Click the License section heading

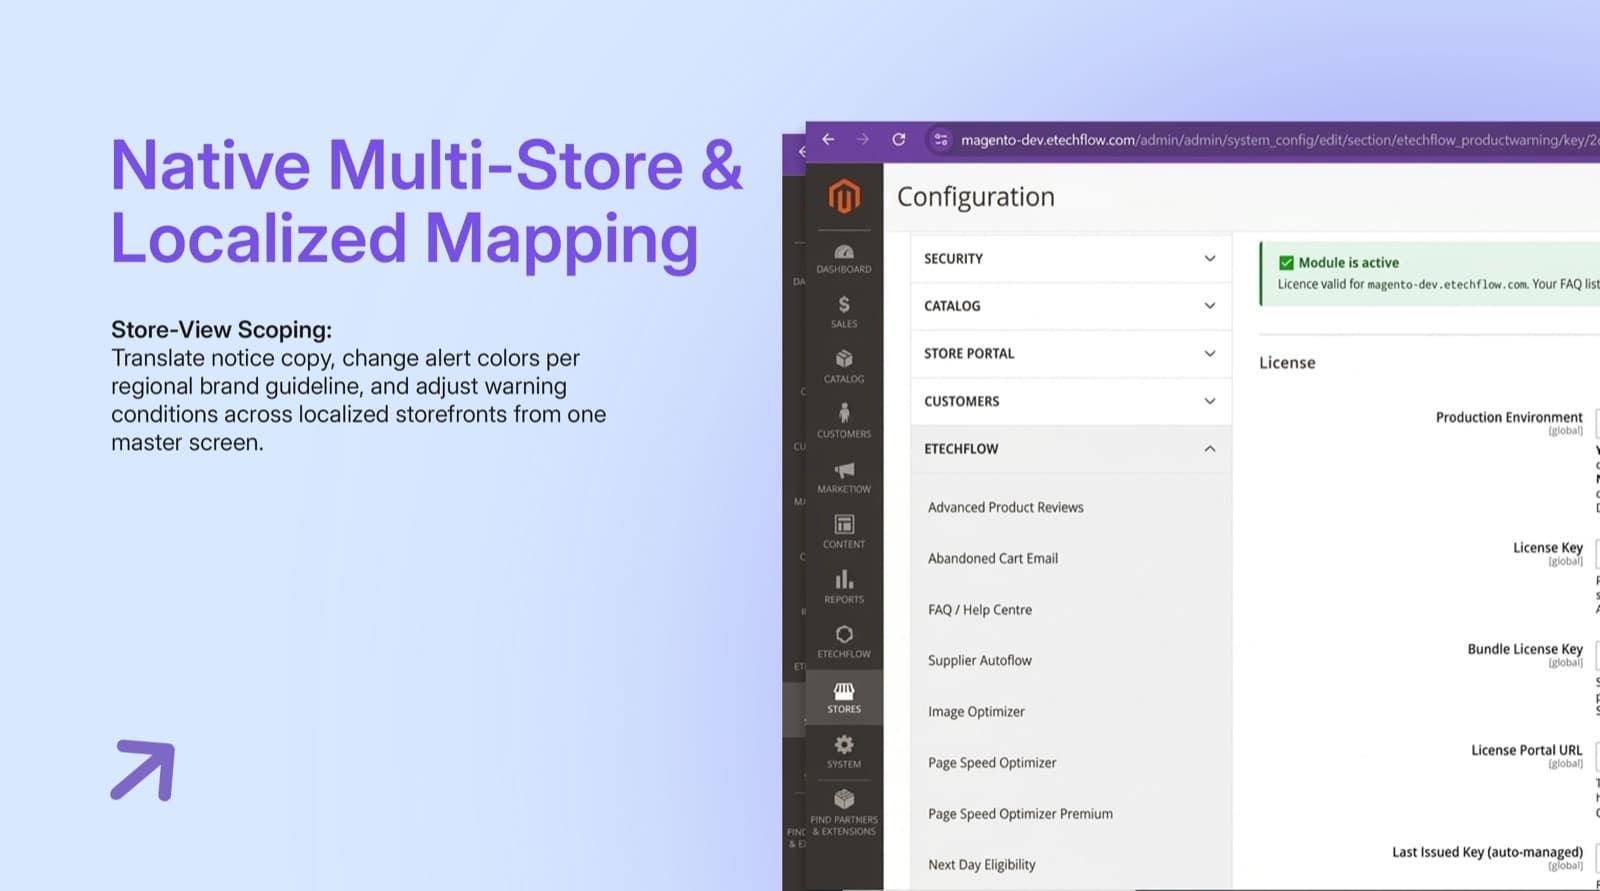(x=1287, y=362)
